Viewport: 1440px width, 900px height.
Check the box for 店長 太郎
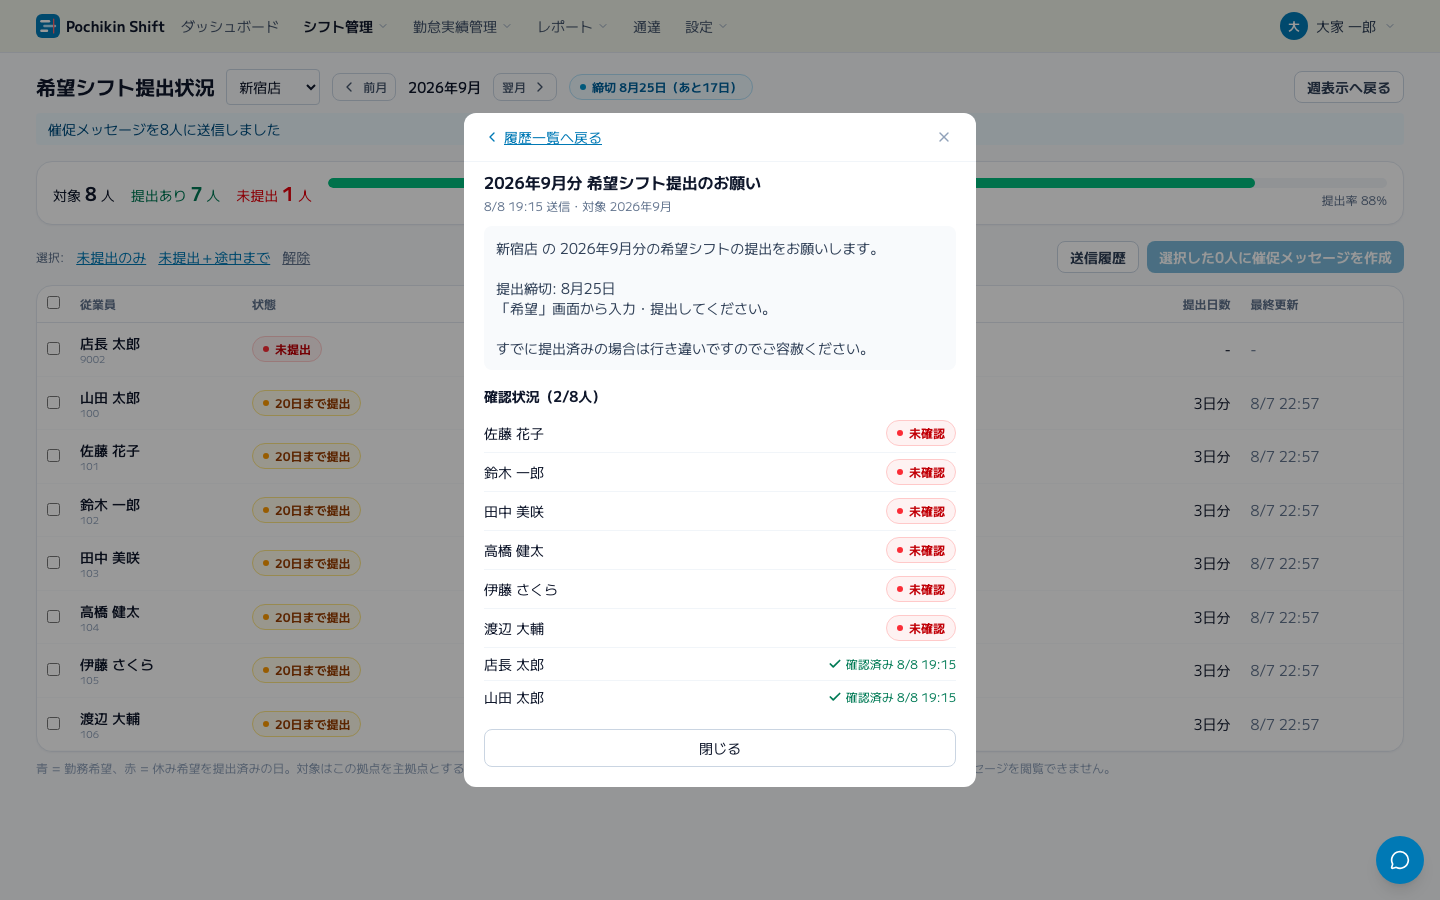[54, 349]
